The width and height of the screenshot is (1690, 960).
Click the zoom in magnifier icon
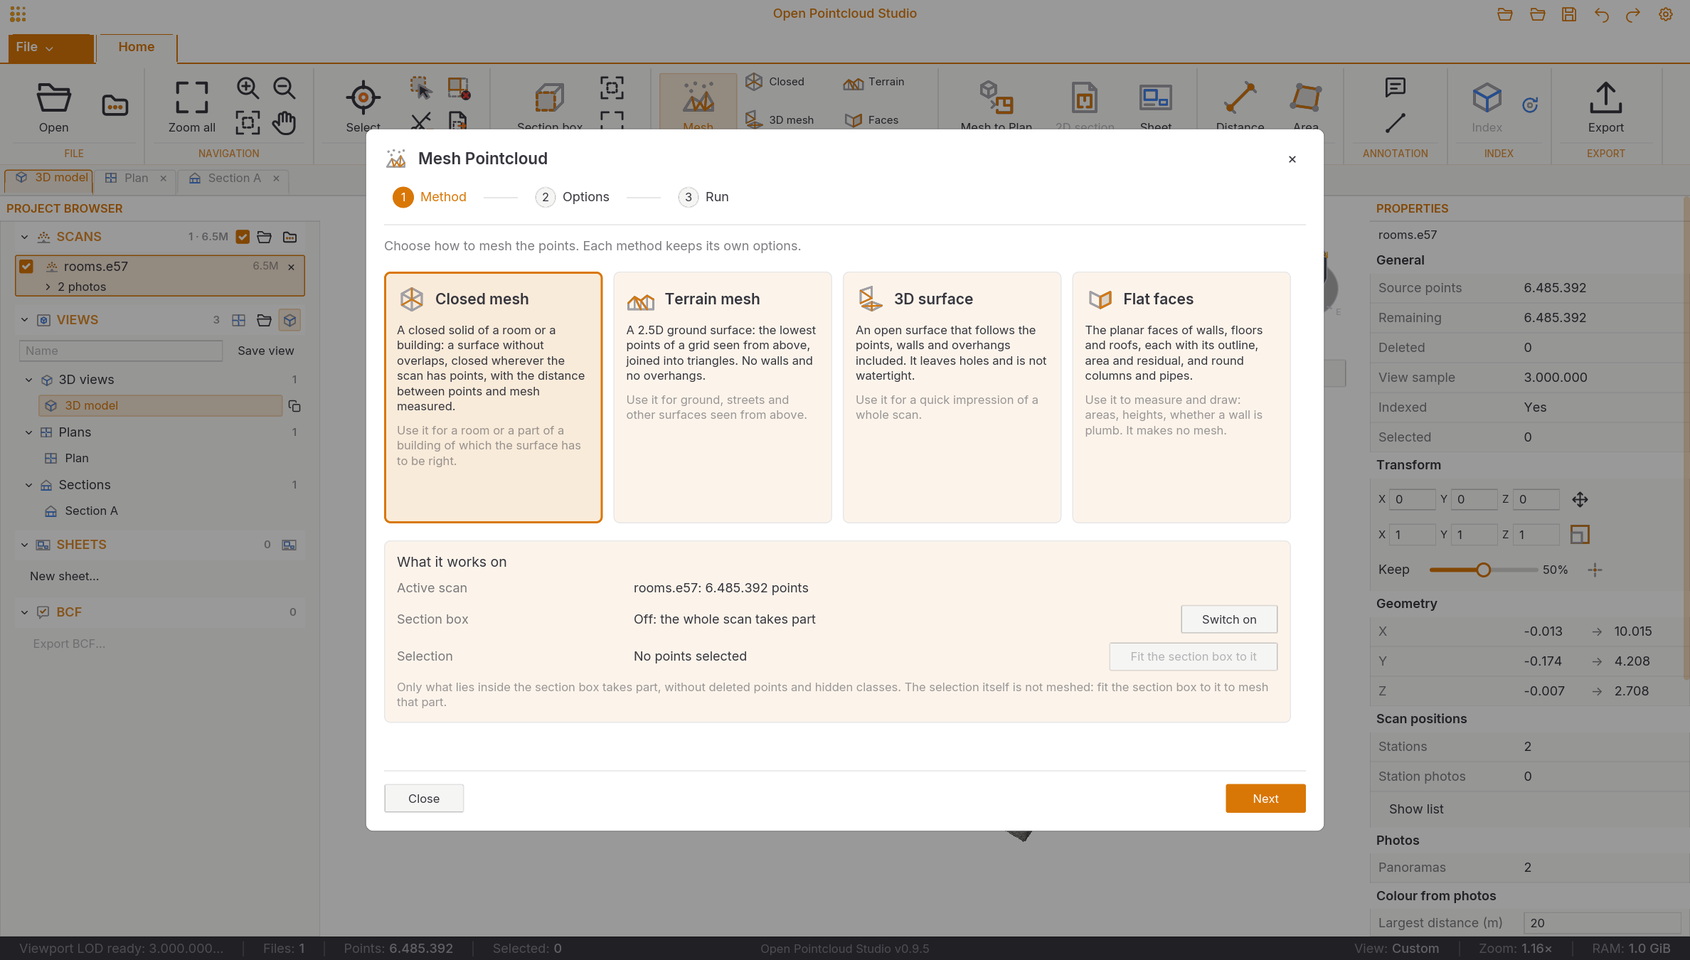tap(248, 88)
